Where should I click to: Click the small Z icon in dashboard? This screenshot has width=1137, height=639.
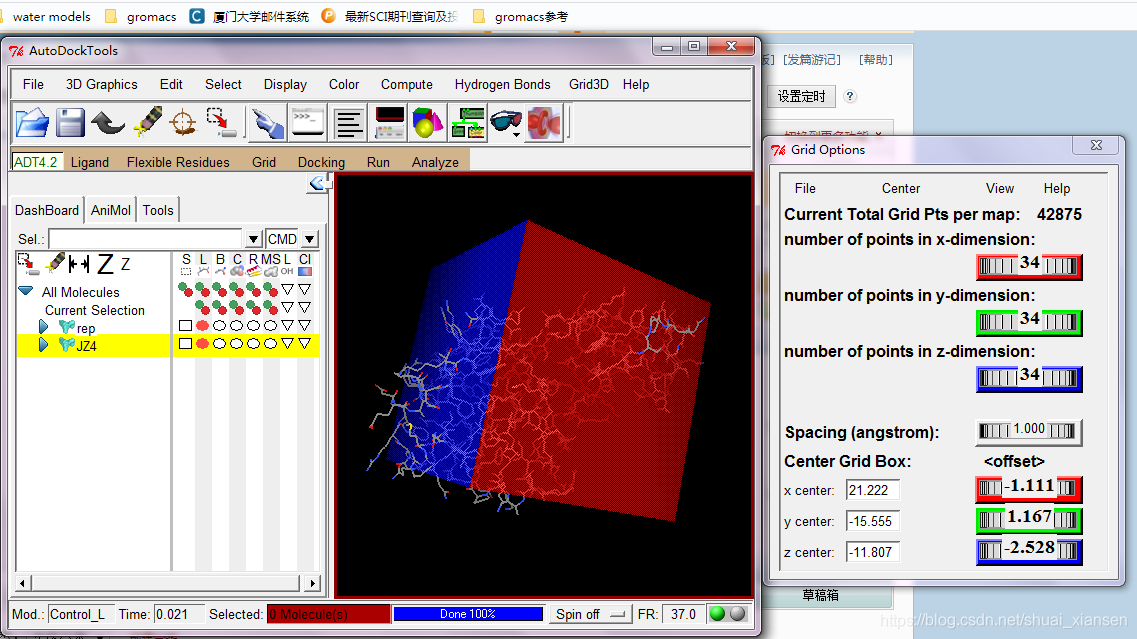click(x=125, y=265)
